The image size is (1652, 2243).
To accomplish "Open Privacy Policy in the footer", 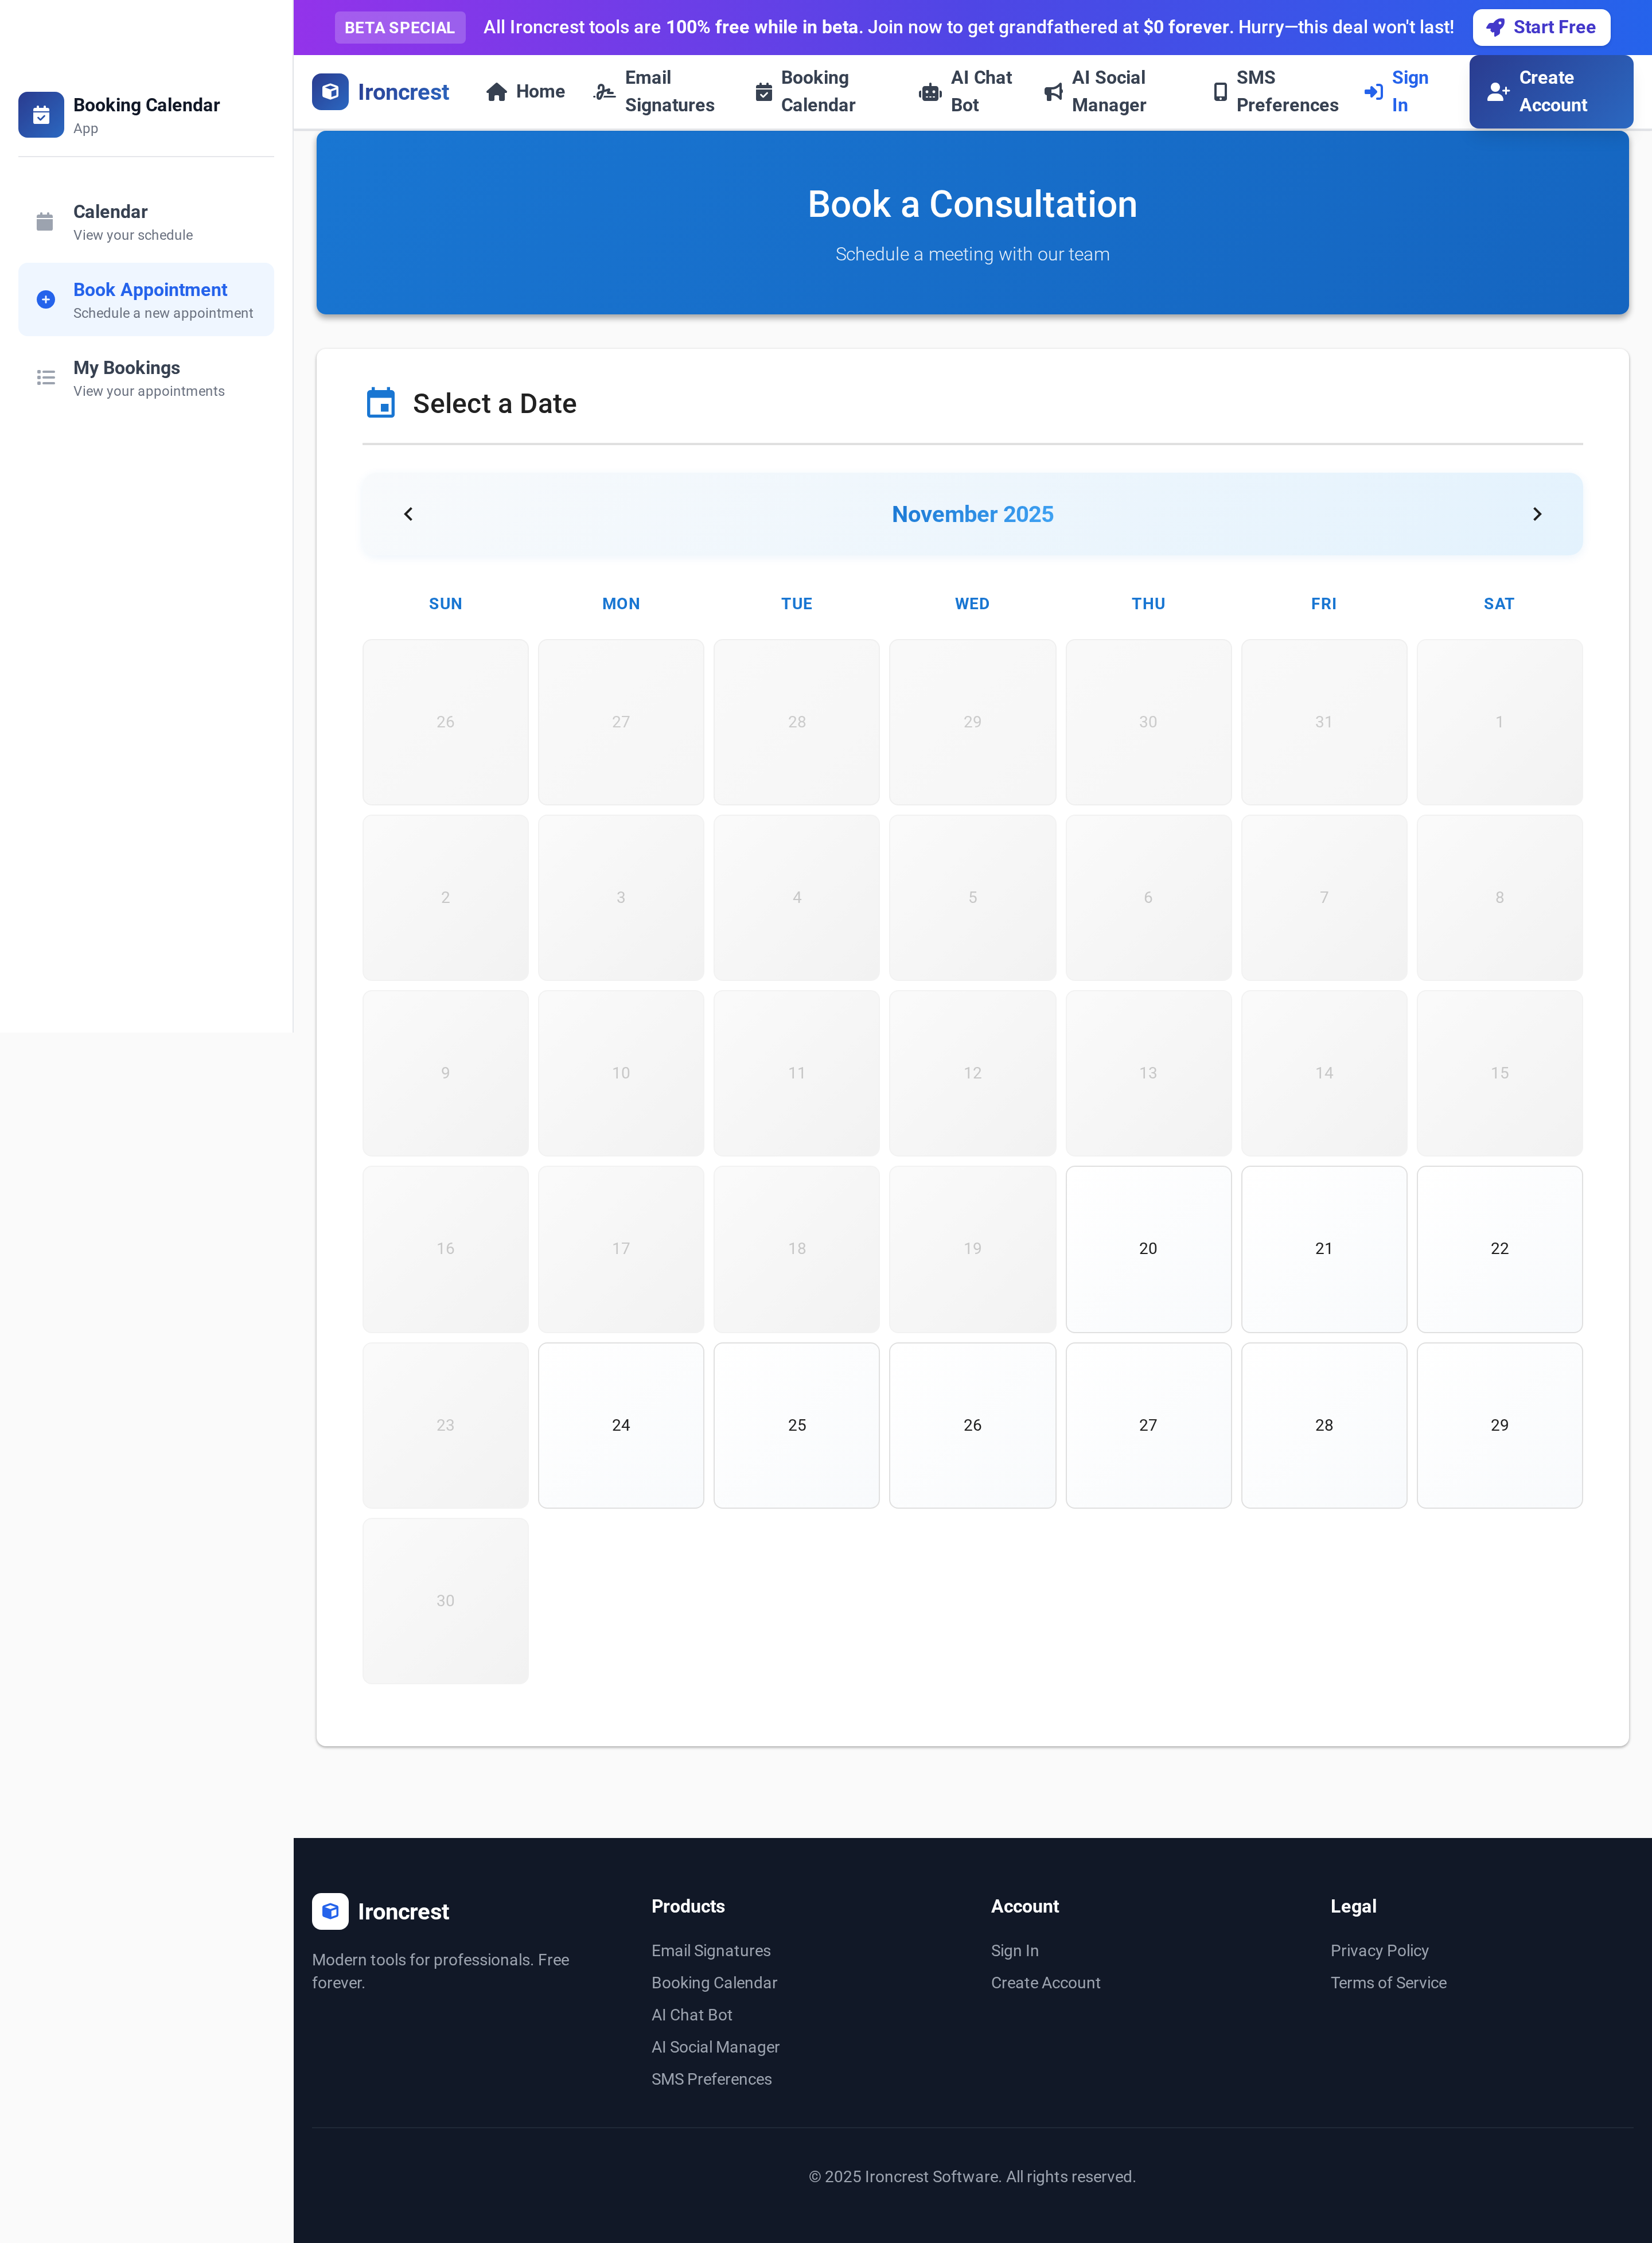I will pyautogui.click(x=1379, y=1950).
